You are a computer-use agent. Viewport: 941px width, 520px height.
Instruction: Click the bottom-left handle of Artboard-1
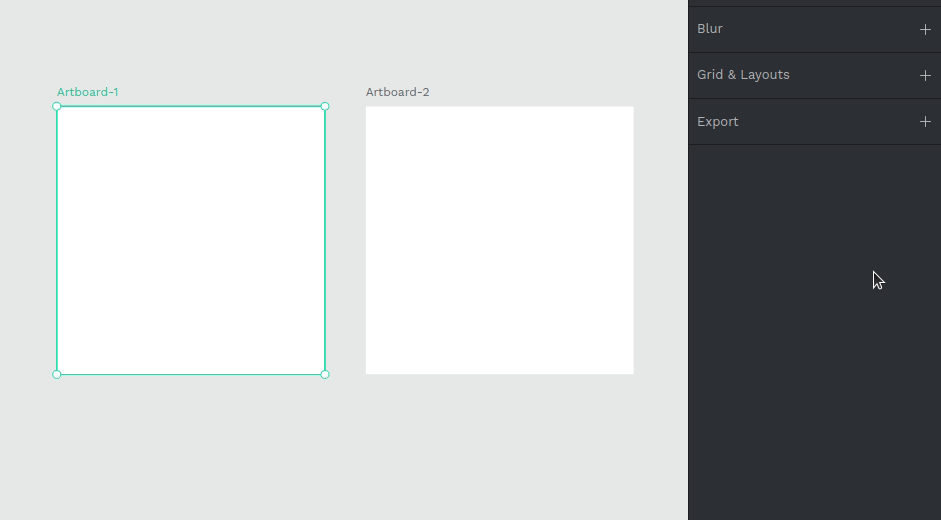pos(57,374)
